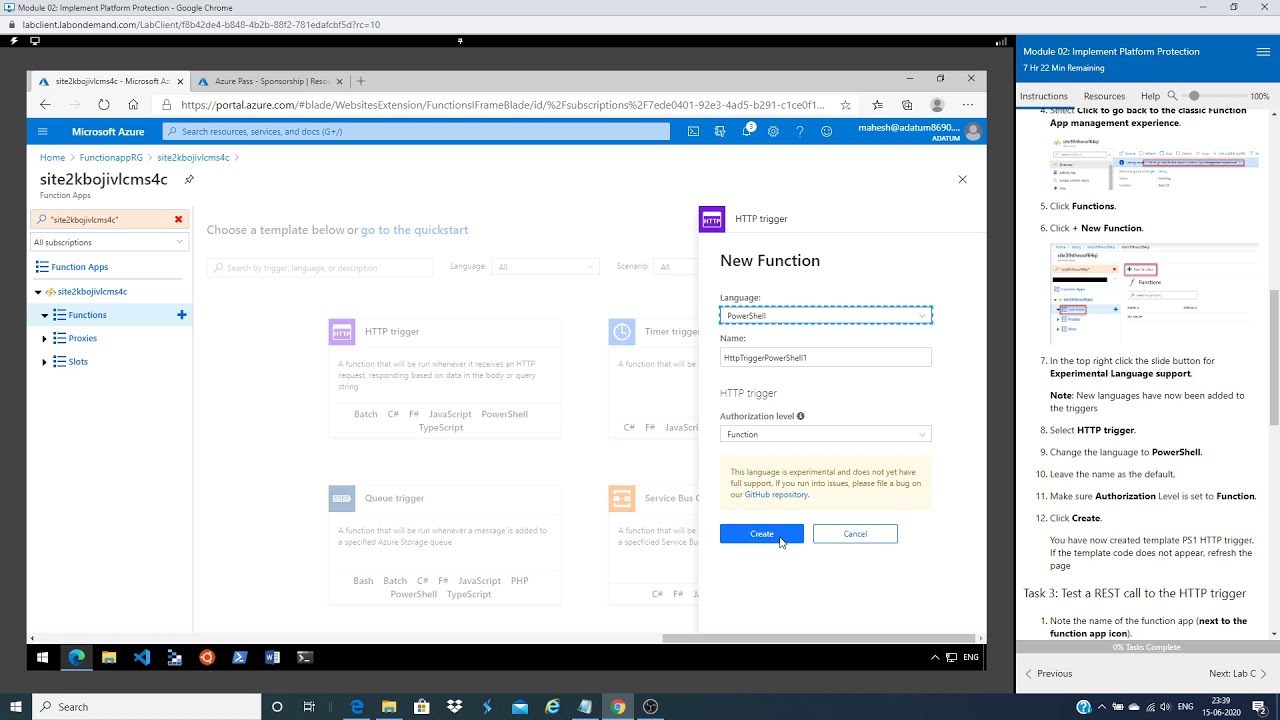Viewport: 1280px width, 720px height.
Task: Open PowerShell in lab taskbar
Action: pos(239,657)
